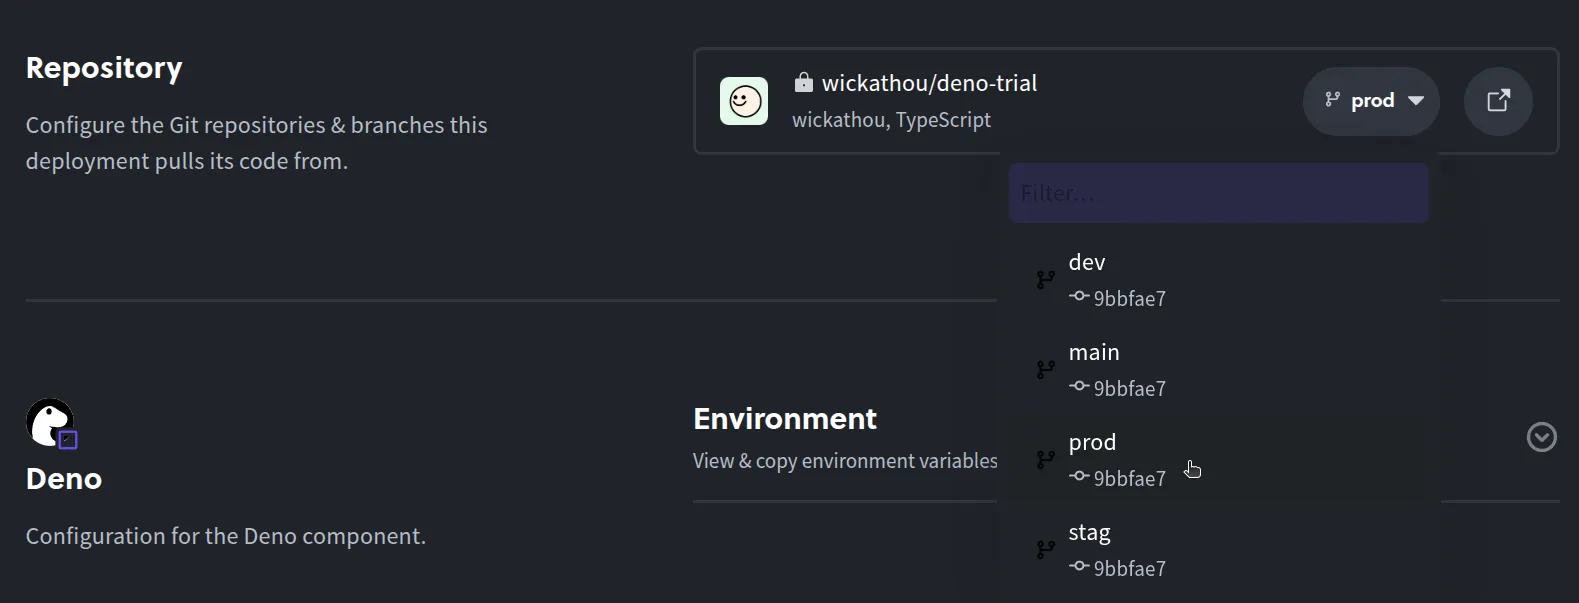Click the branch icon beside dev

point(1045,280)
